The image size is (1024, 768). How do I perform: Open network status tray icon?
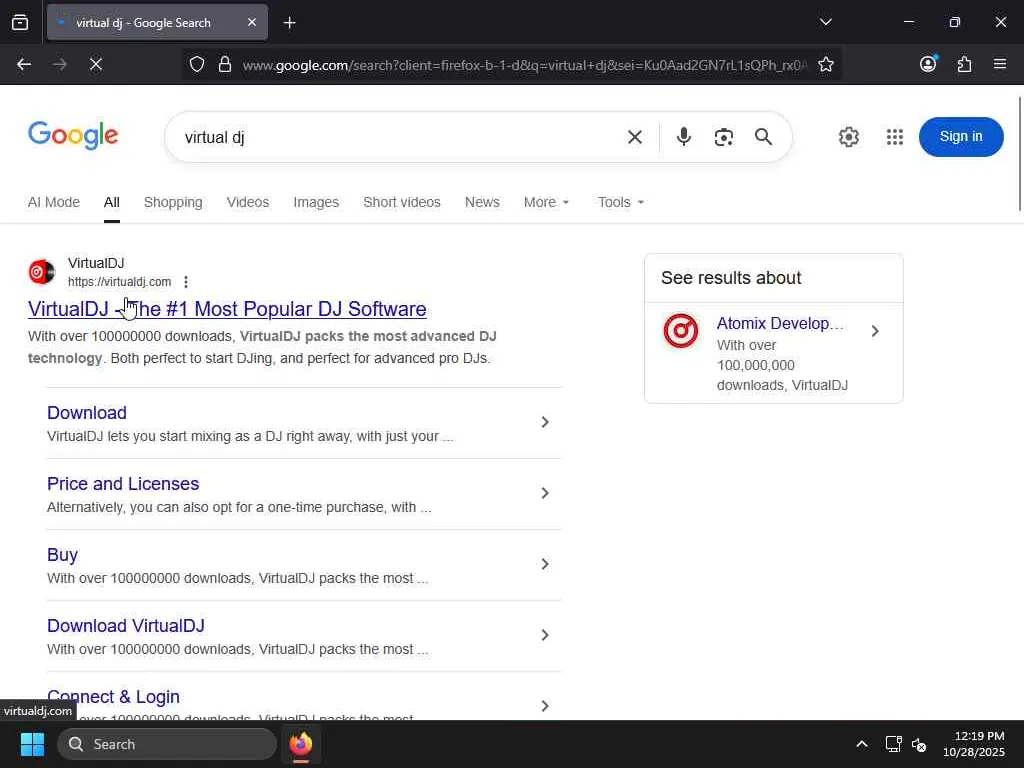tap(893, 744)
